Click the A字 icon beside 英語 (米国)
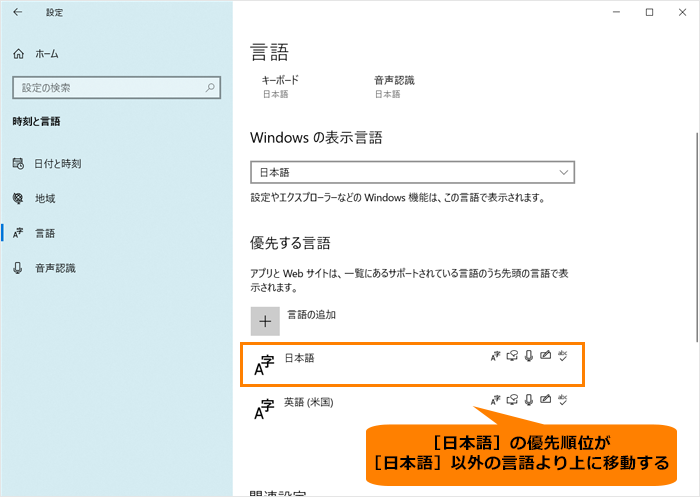This screenshot has width=700, height=497. [x=264, y=409]
